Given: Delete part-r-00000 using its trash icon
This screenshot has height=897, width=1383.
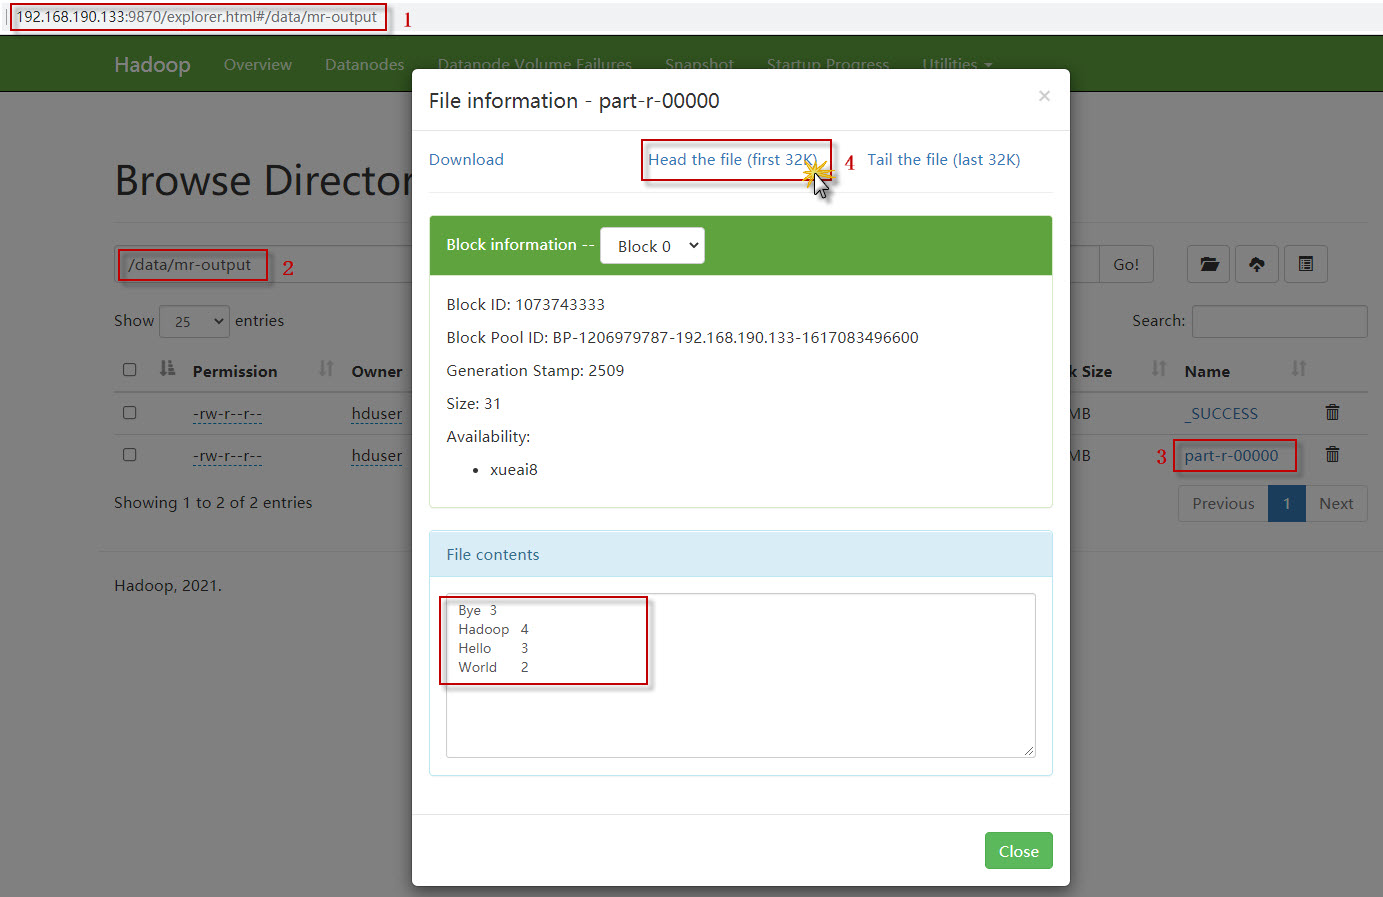Looking at the screenshot, I should (x=1332, y=454).
